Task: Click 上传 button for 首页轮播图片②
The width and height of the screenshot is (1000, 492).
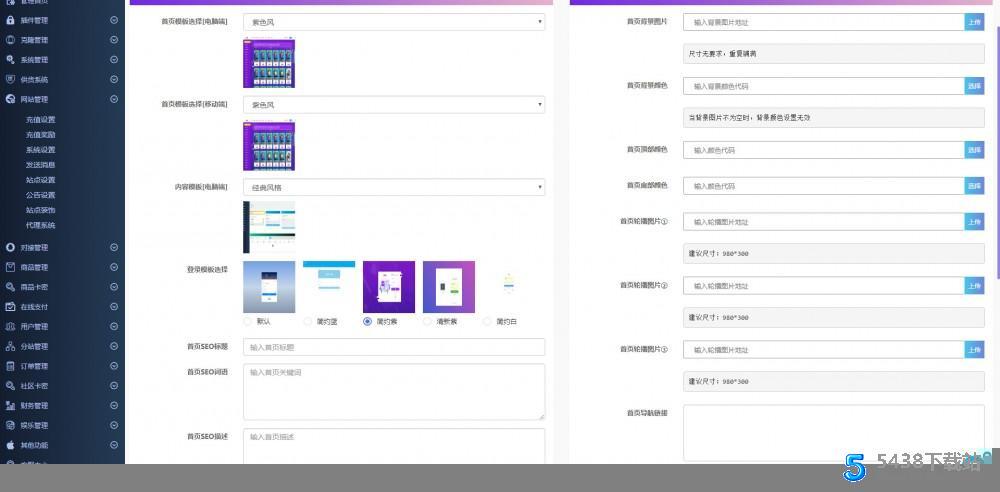Action: coord(974,286)
